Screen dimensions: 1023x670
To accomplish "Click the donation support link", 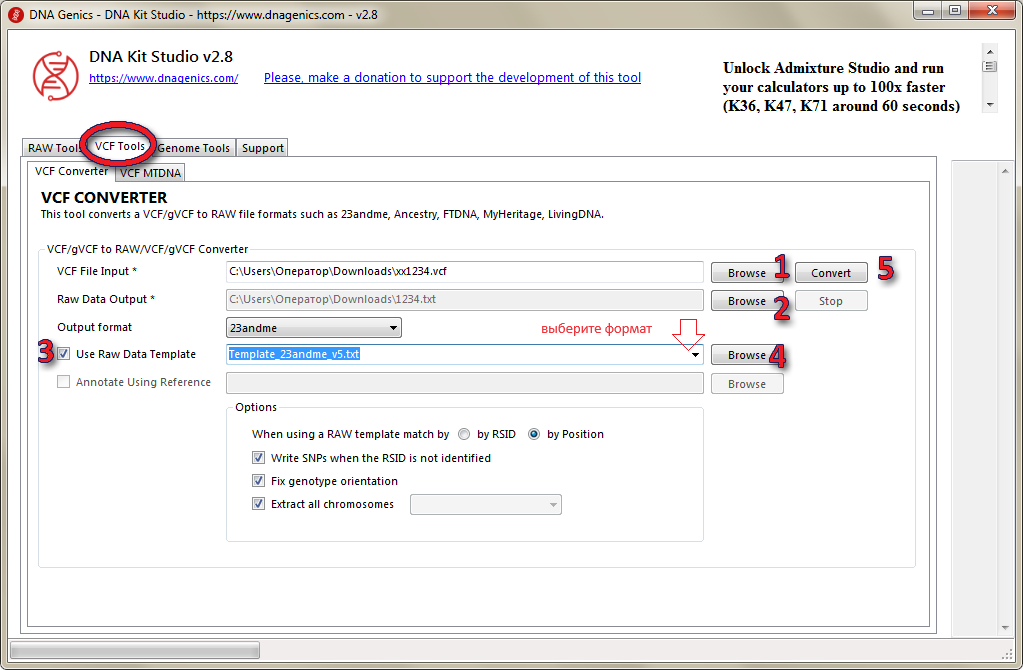I will 452,78.
